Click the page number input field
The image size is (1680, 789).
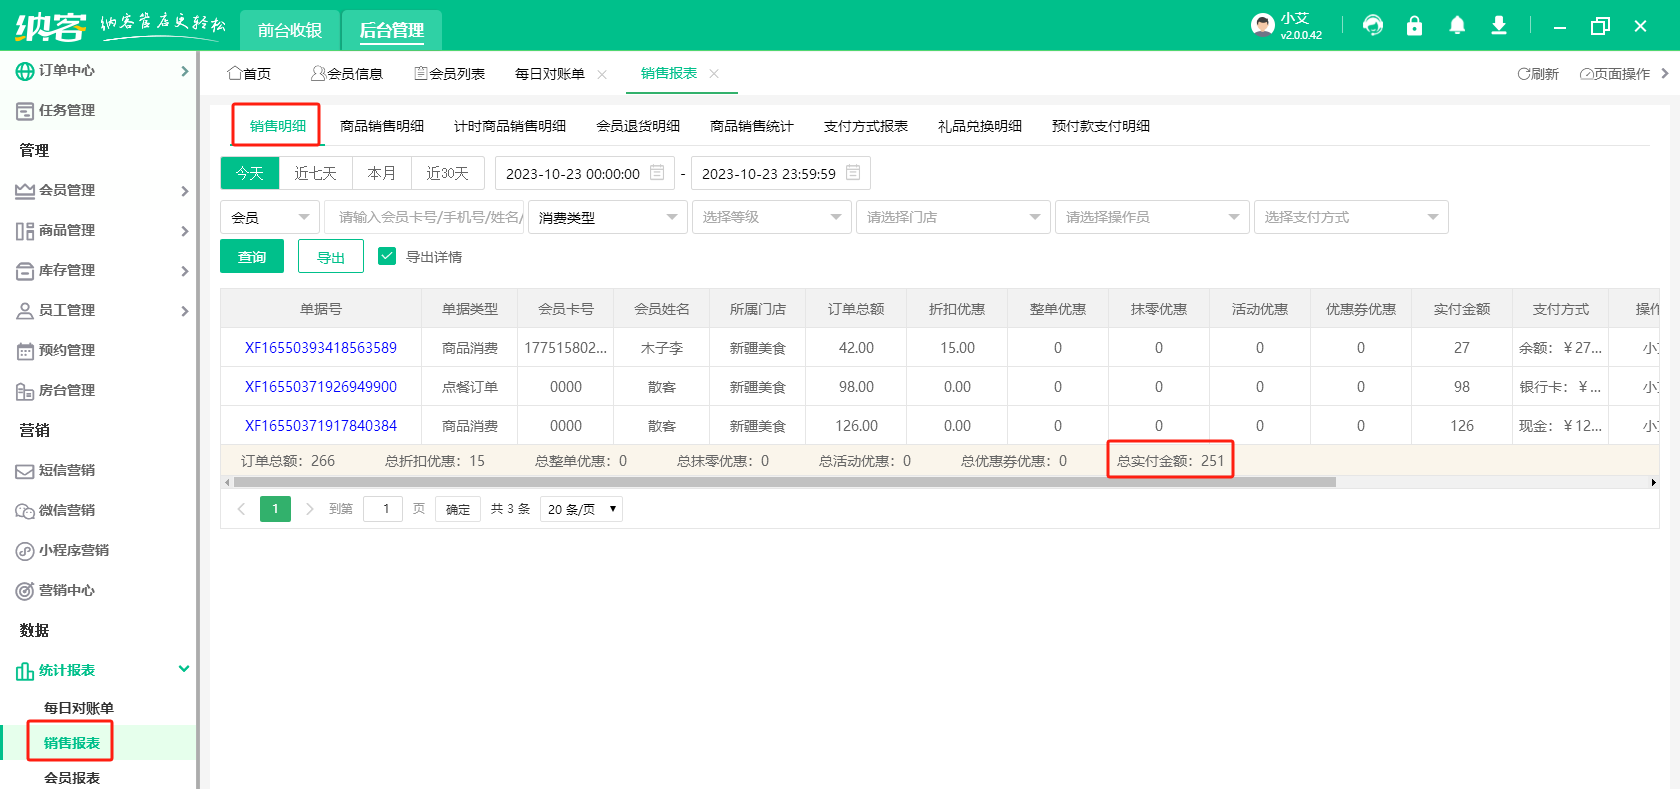383,509
